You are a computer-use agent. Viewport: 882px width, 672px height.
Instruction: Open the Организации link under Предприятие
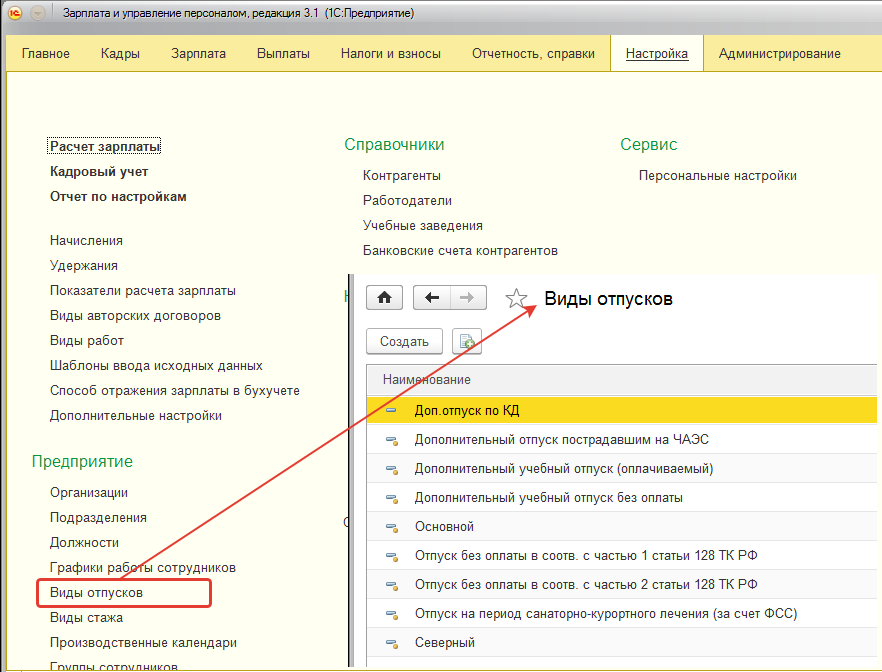pos(89,492)
